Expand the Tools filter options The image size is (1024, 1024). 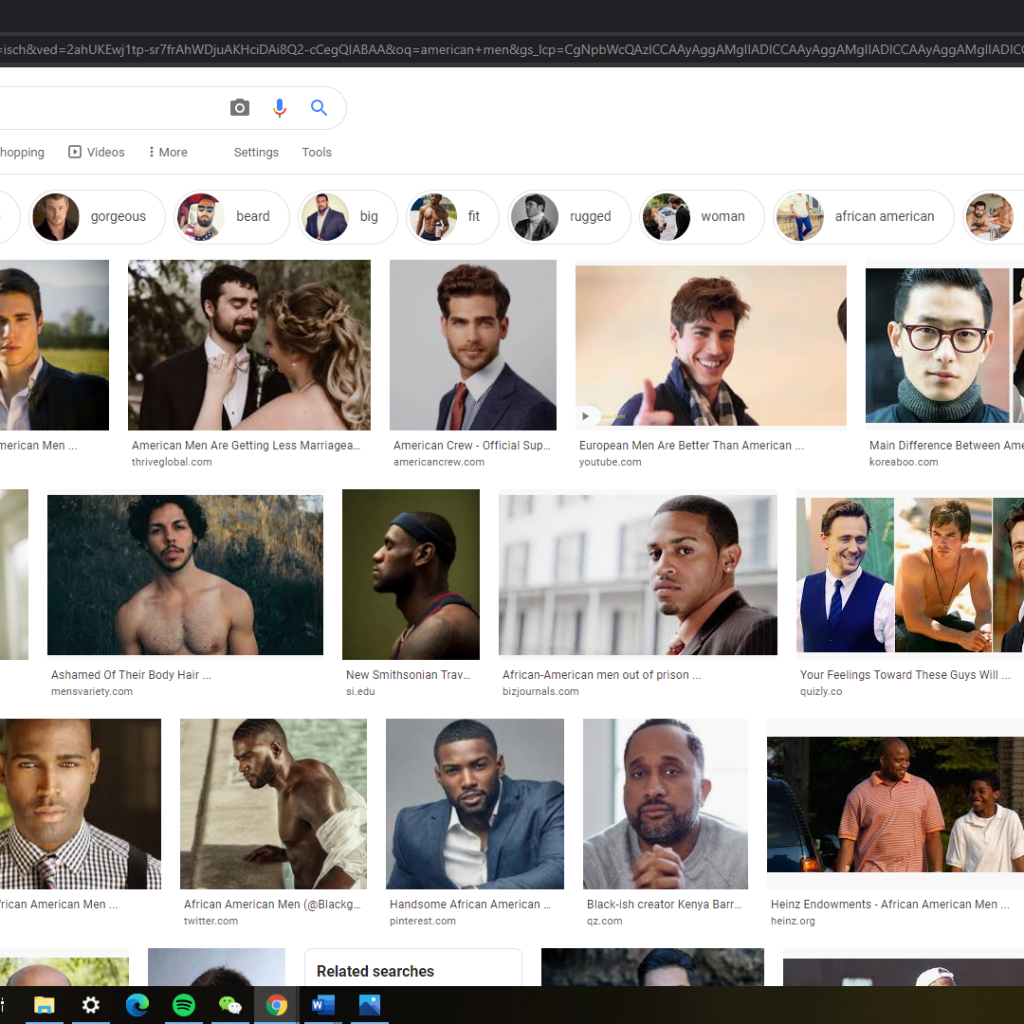click(x=316, y=152)
